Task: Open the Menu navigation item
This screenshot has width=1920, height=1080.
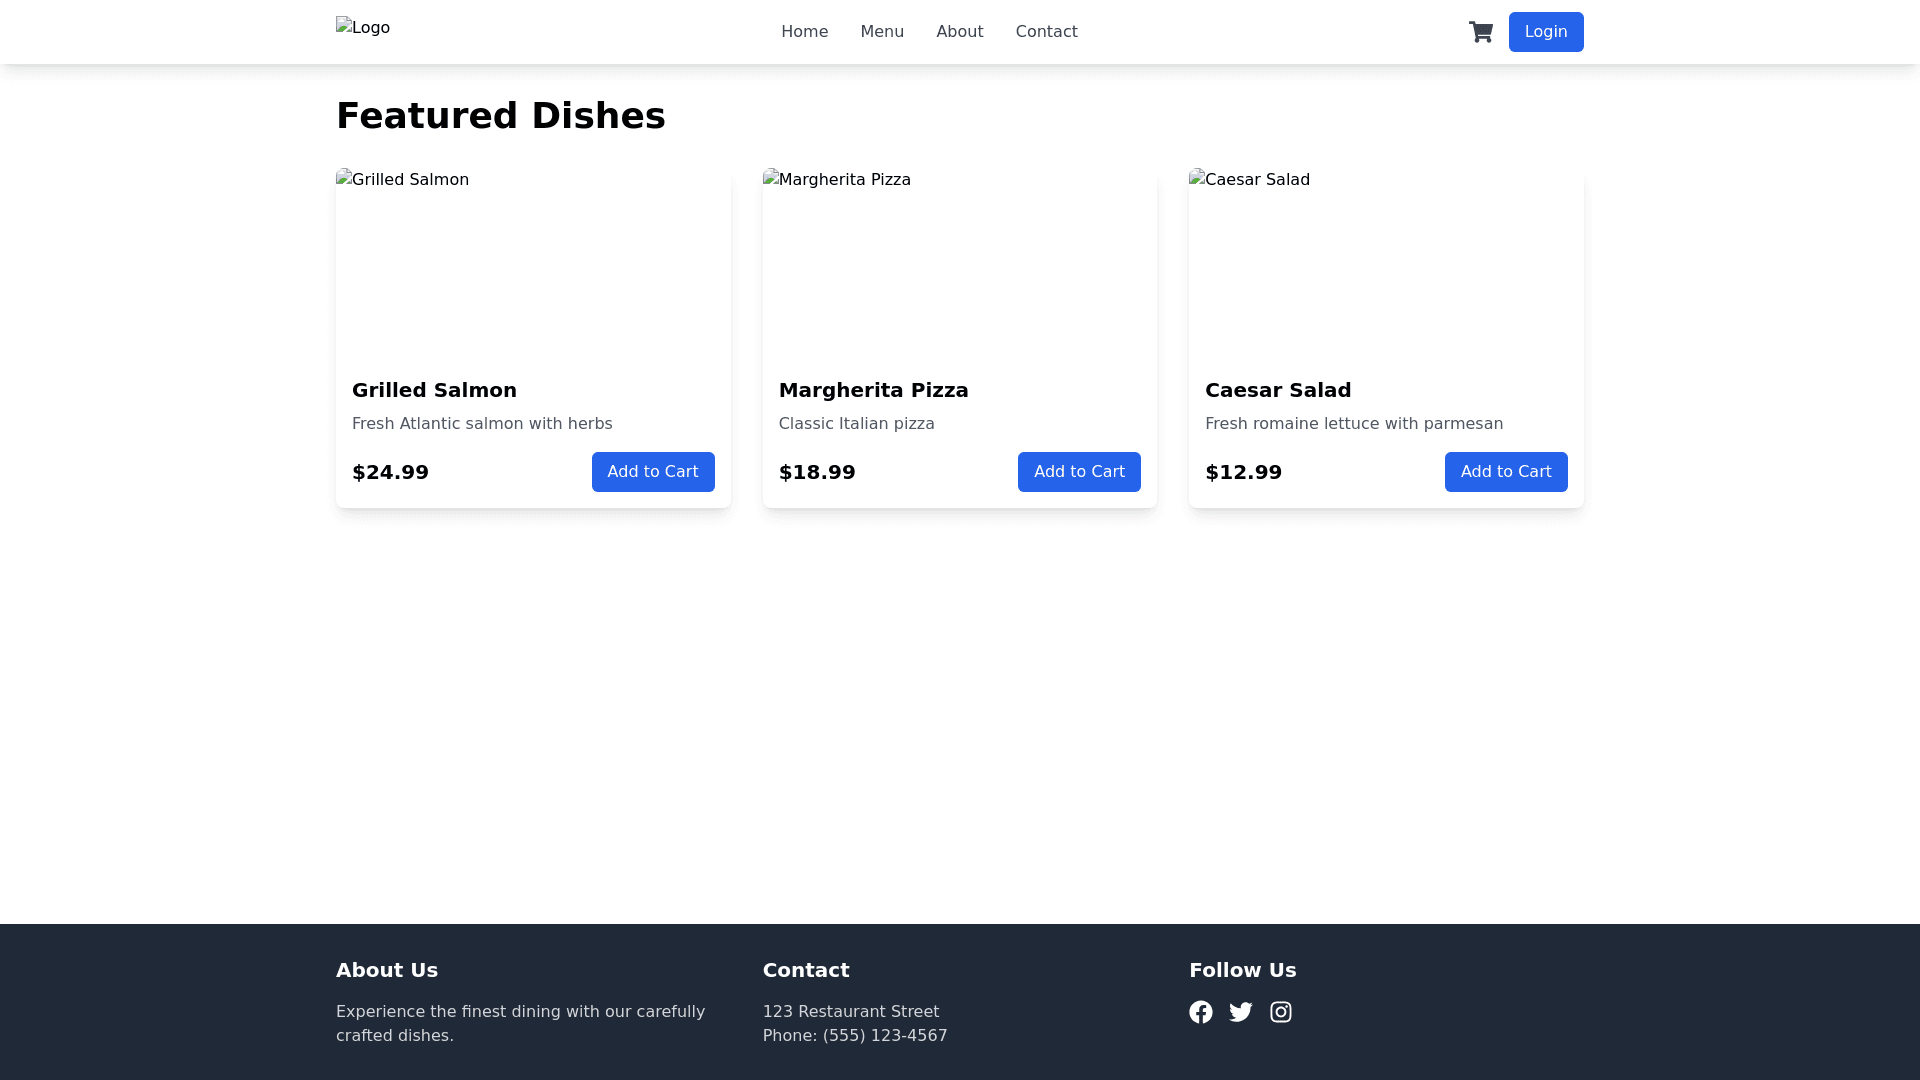Action: pyautogui.click(x=881, y=31)
